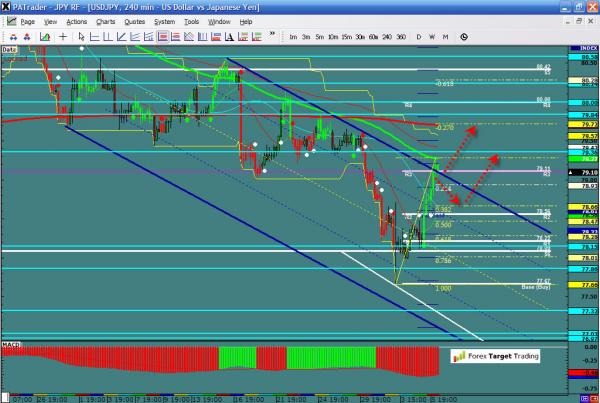Switch chart to Daily (D) timeframe
This screenshot has width=600, height=403.
pyautogui.click(x=418, y=36)
